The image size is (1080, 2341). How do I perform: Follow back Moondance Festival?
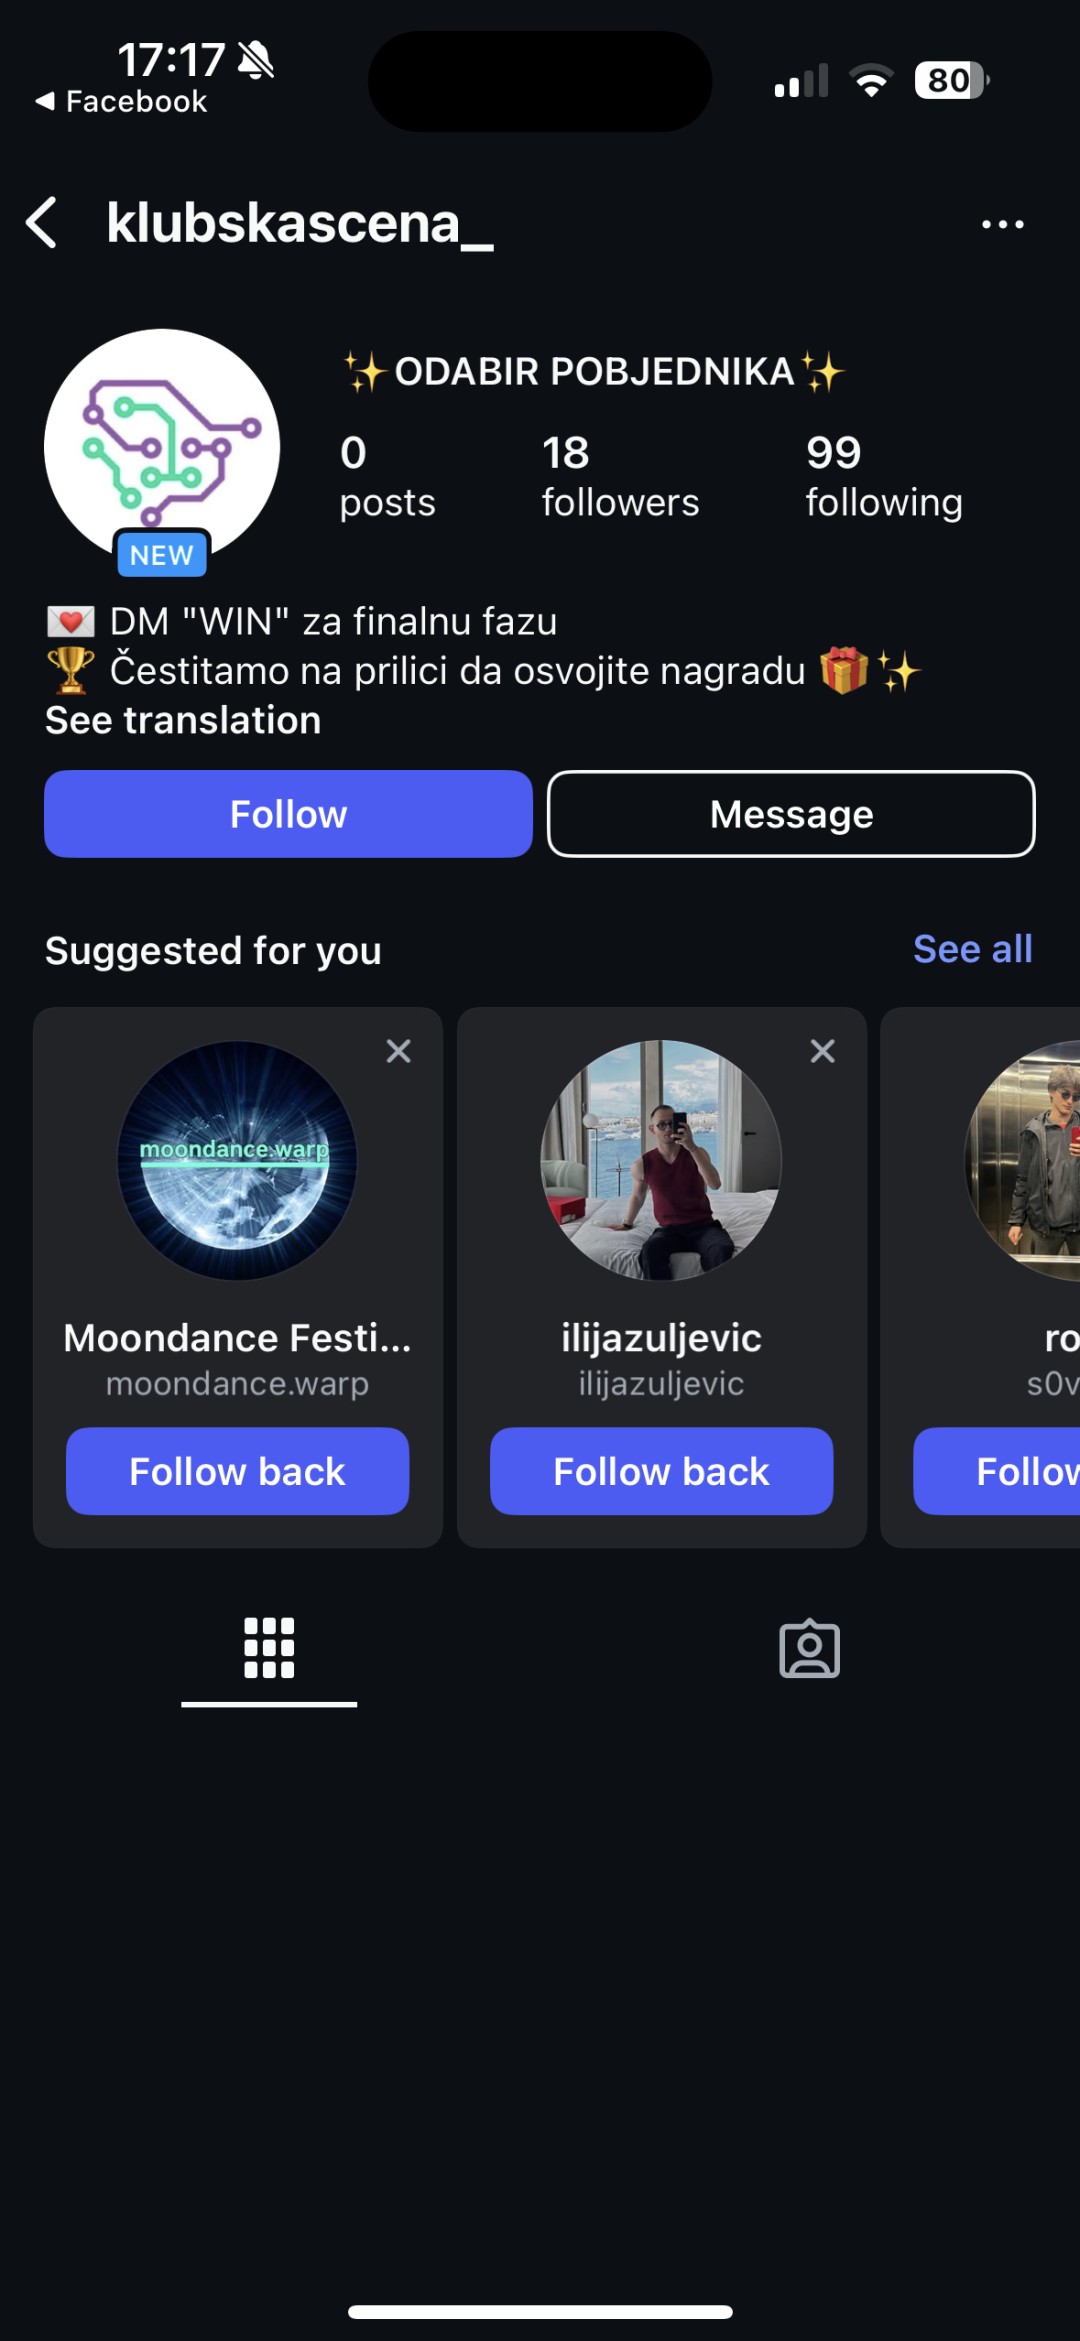238,1471
